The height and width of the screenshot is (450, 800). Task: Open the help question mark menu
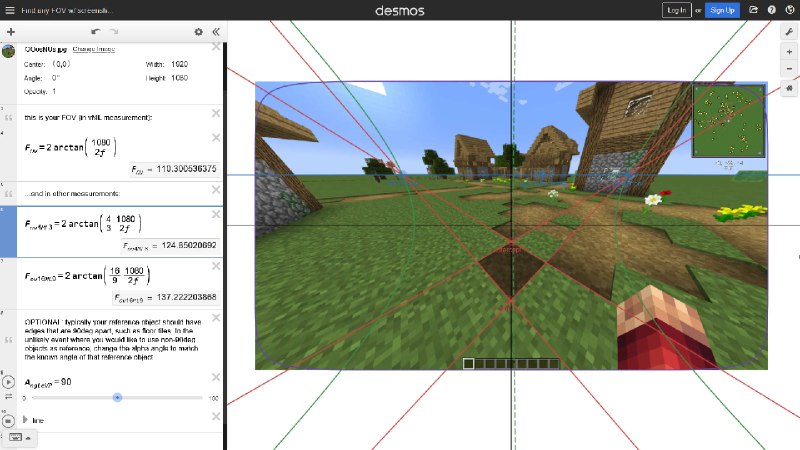772,10
